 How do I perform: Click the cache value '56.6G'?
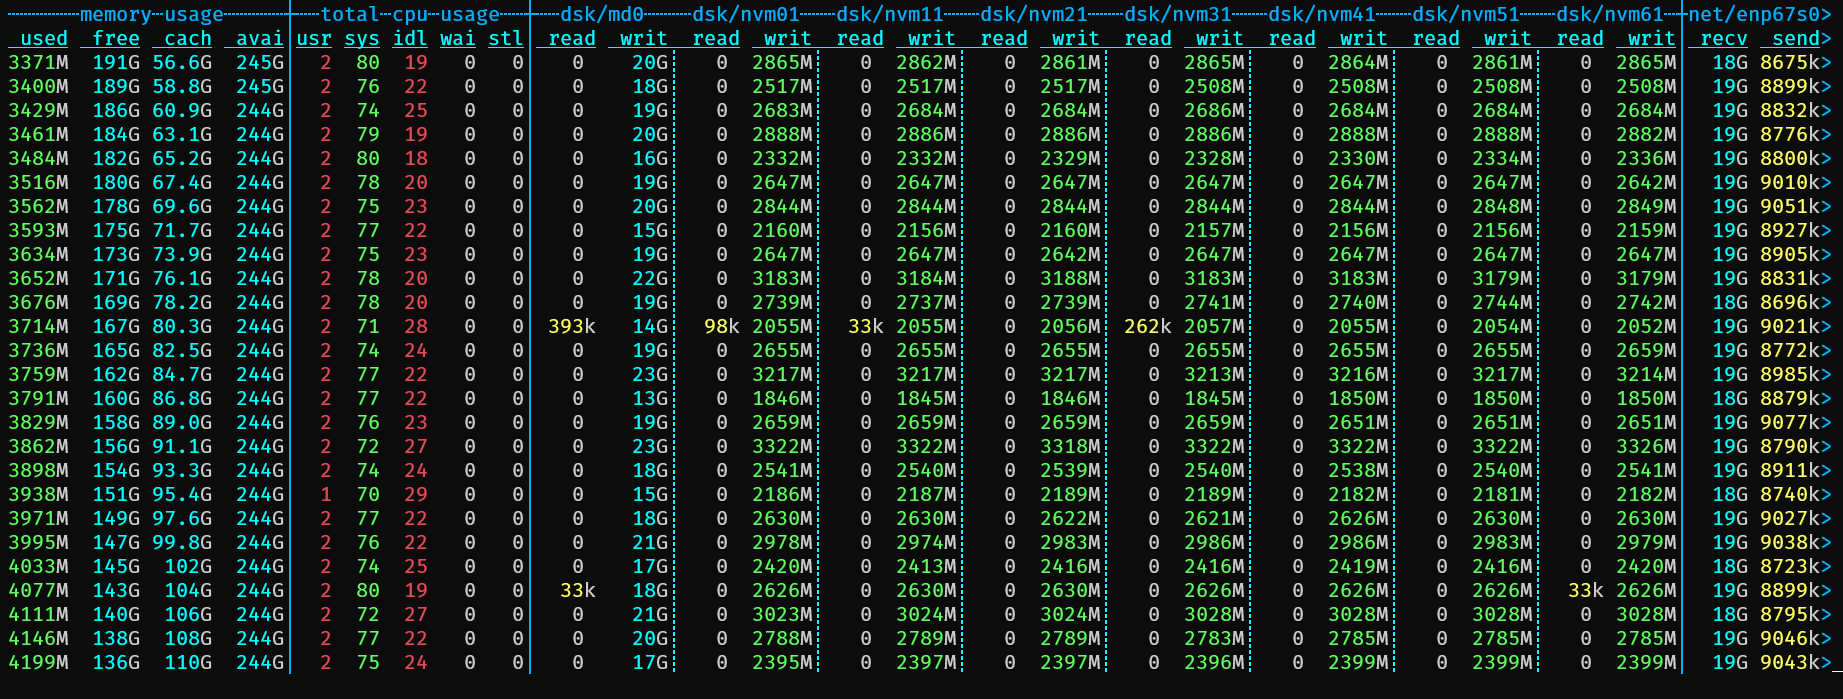182,62
